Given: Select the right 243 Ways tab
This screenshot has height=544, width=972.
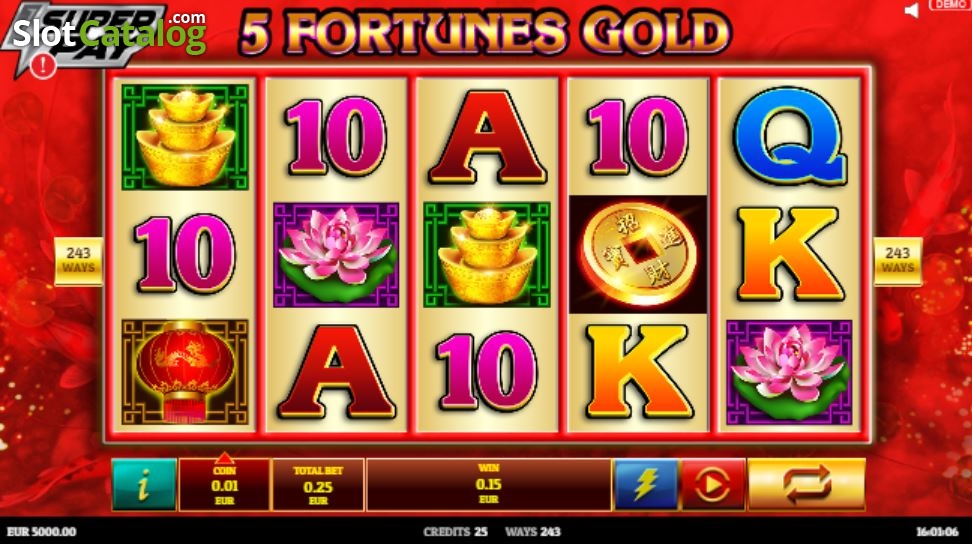Looking at the screenshot, I should pos(898,261).
